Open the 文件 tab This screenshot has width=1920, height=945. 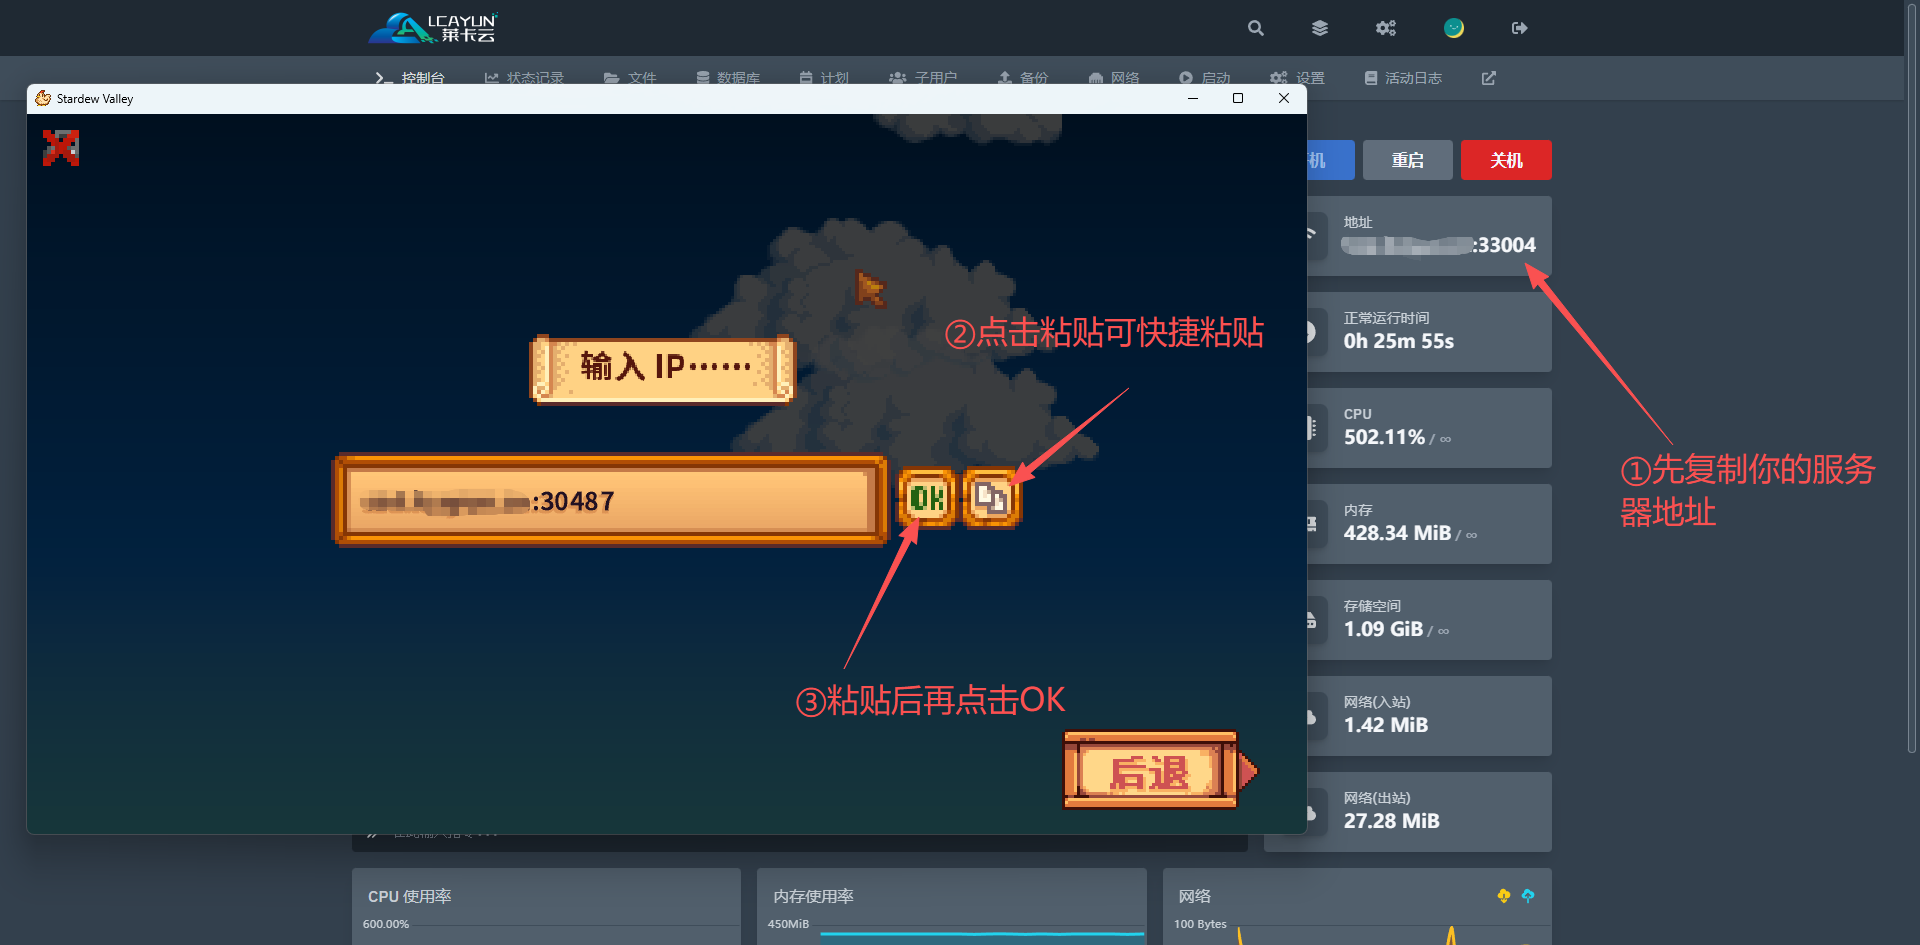point(631,78)
